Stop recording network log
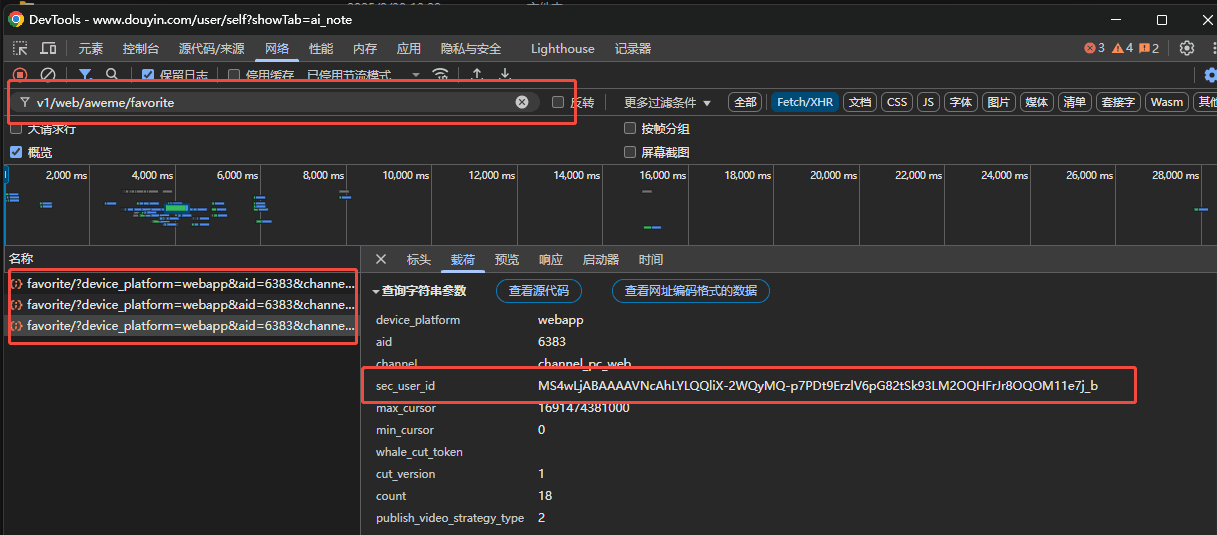The width and height of the screenshot is (1217, 535). pos(20,75)
